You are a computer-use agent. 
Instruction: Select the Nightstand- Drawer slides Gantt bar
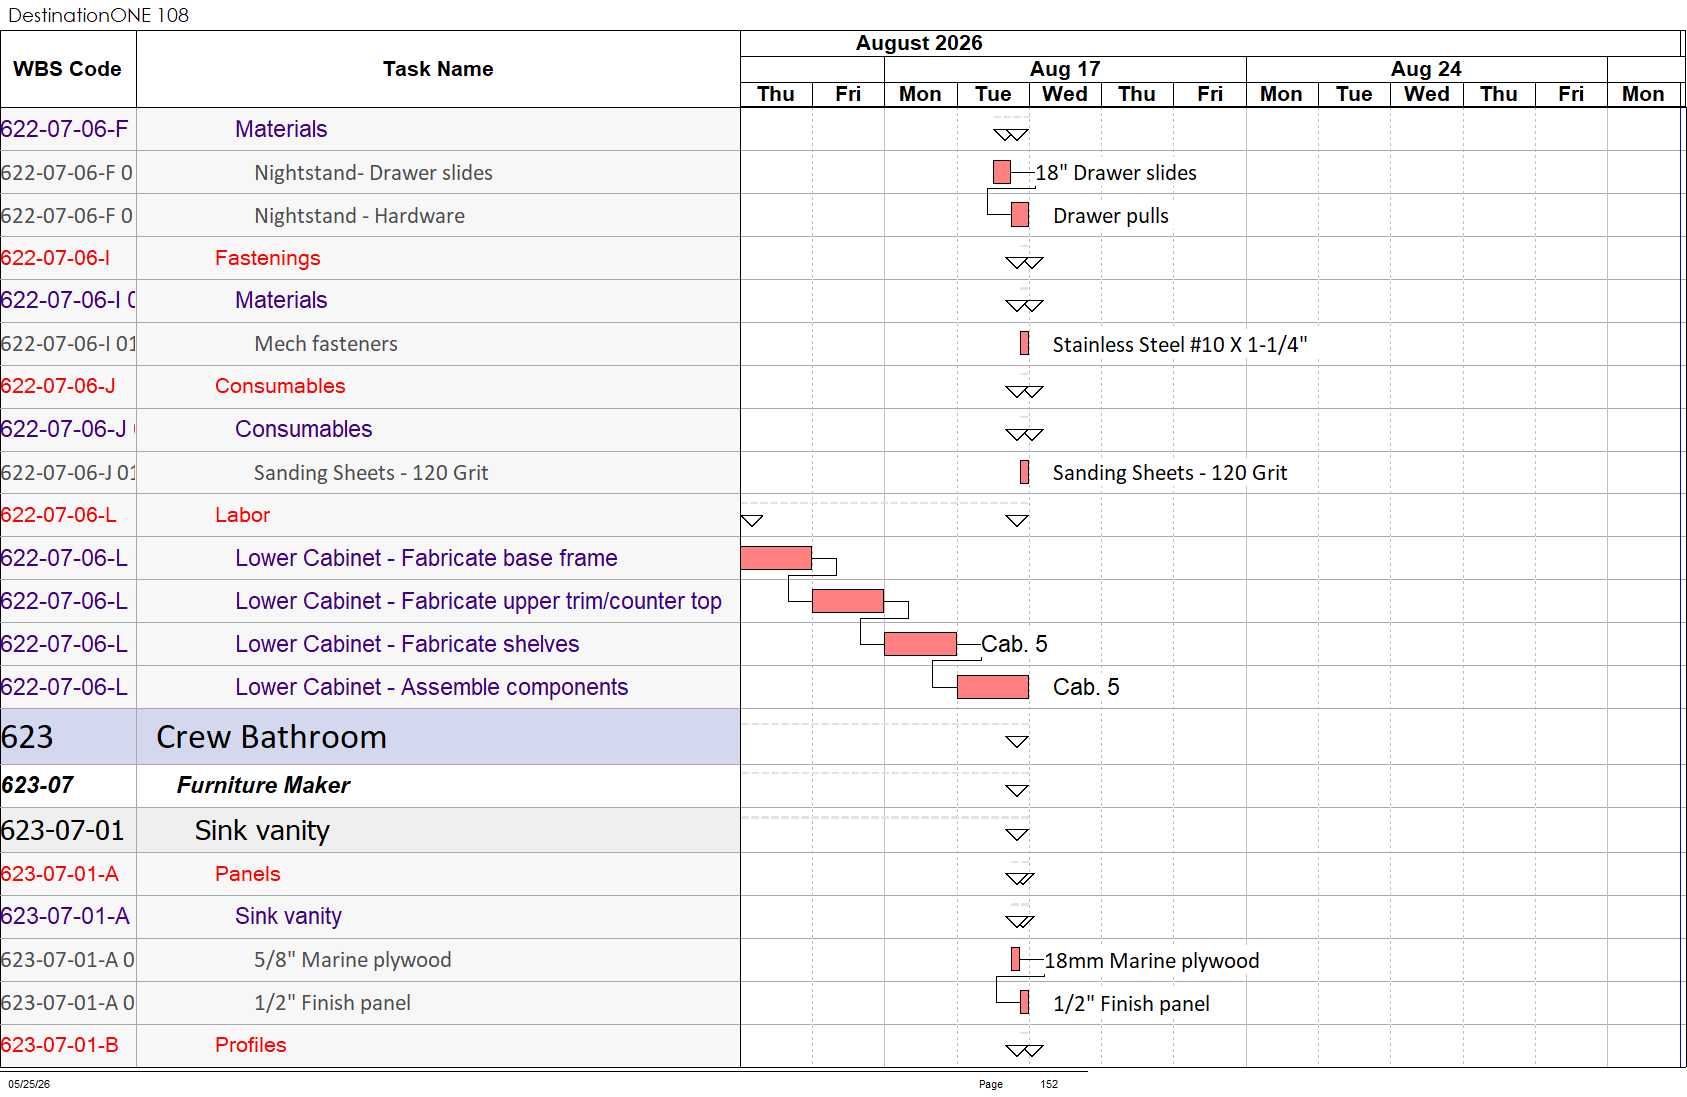point(1002,172)
